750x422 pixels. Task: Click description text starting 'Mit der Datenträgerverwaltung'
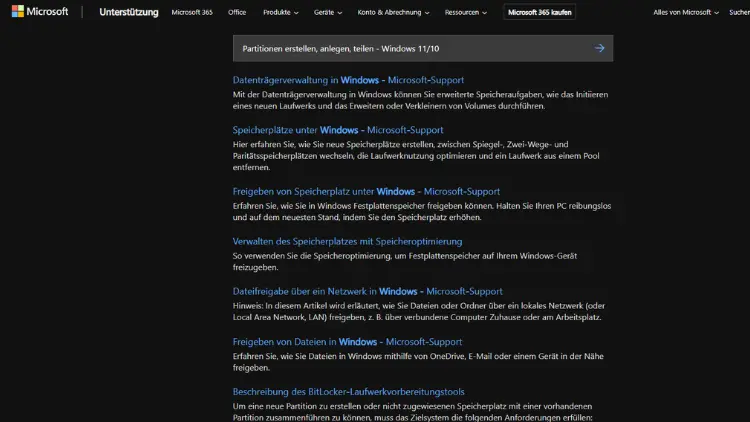(420, 100)
